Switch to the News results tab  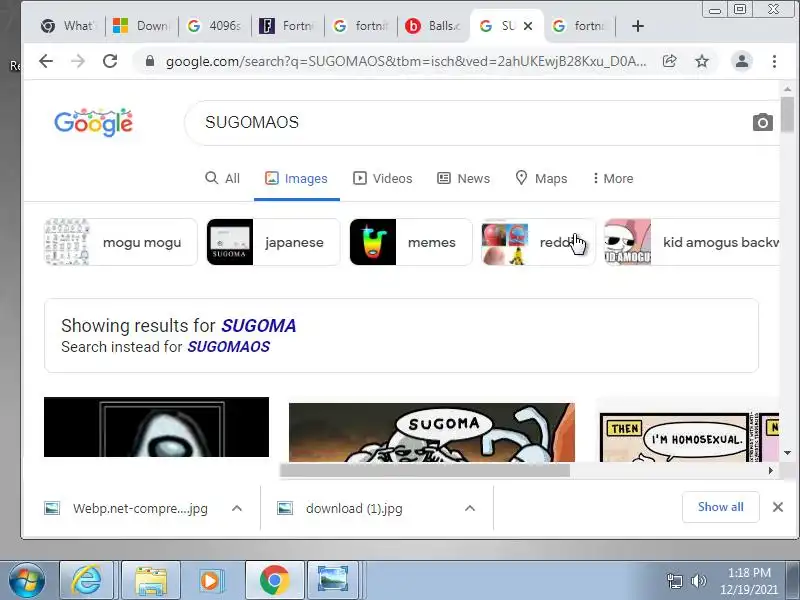click(464, 178)
